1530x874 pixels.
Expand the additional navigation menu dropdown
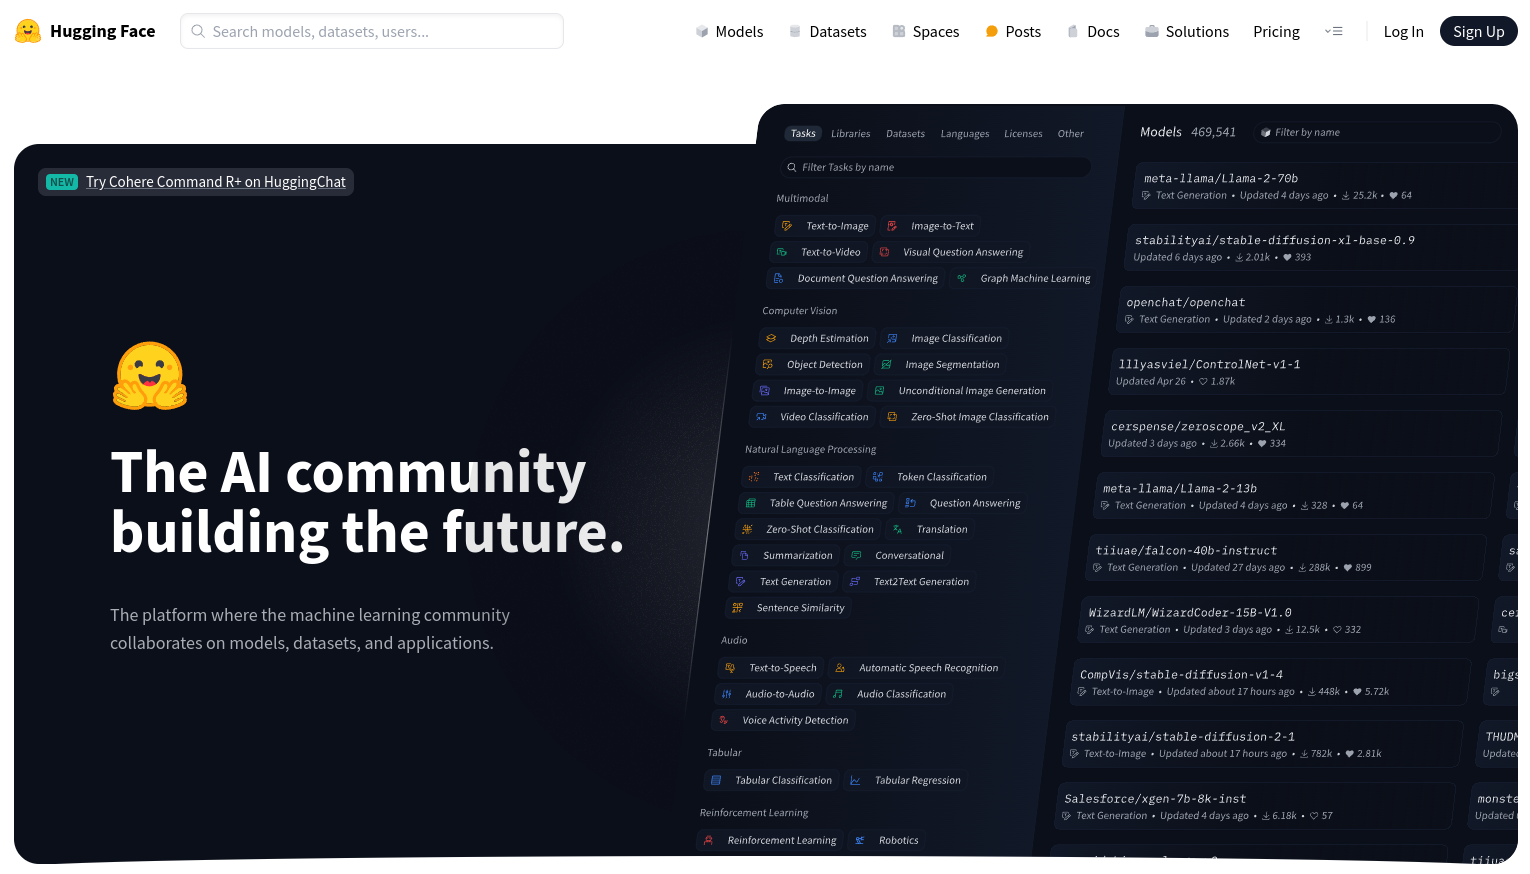pos(1334,32)
